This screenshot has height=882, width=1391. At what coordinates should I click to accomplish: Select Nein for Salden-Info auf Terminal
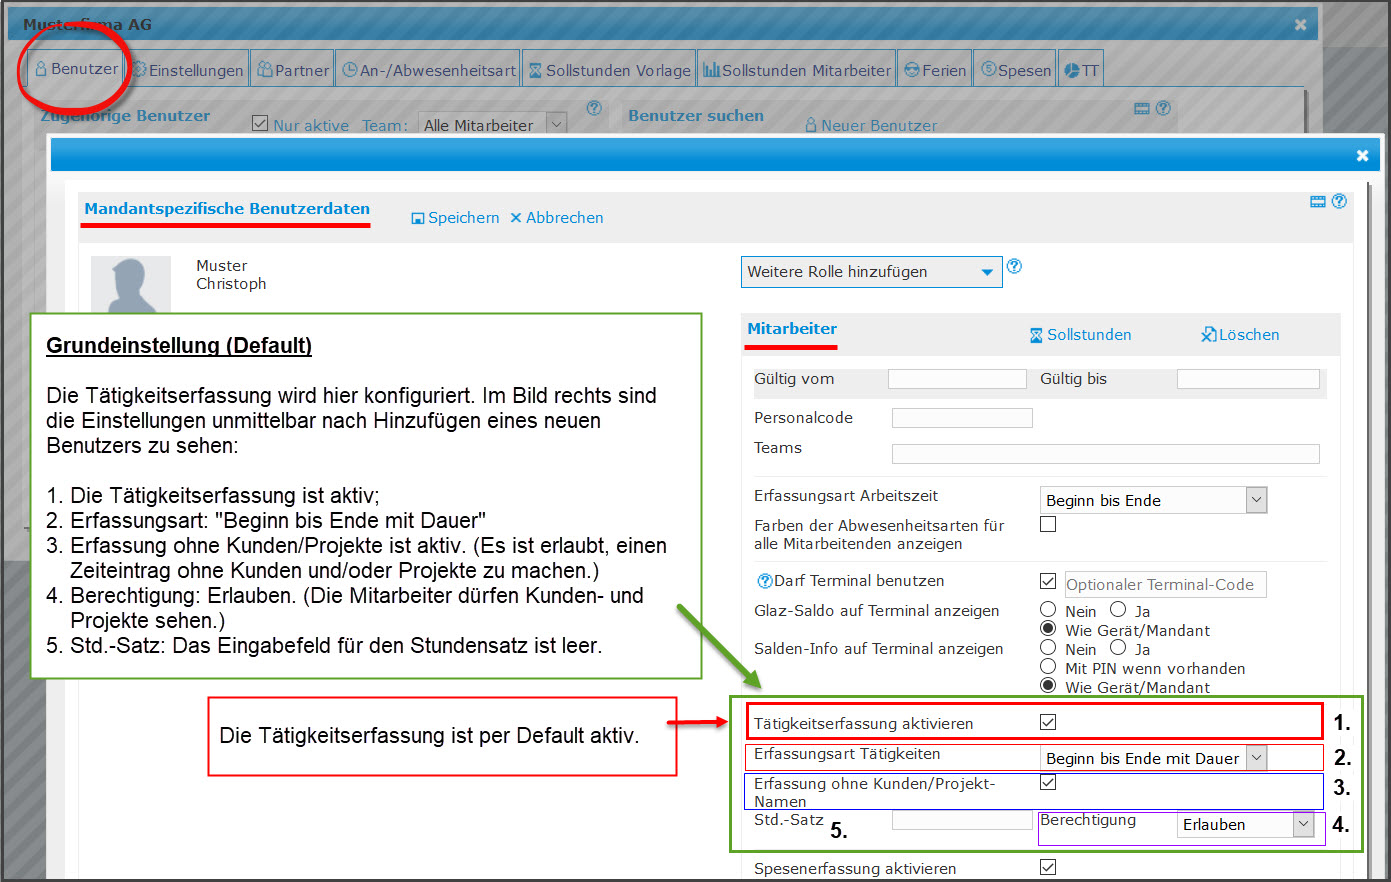(1048, 647)
